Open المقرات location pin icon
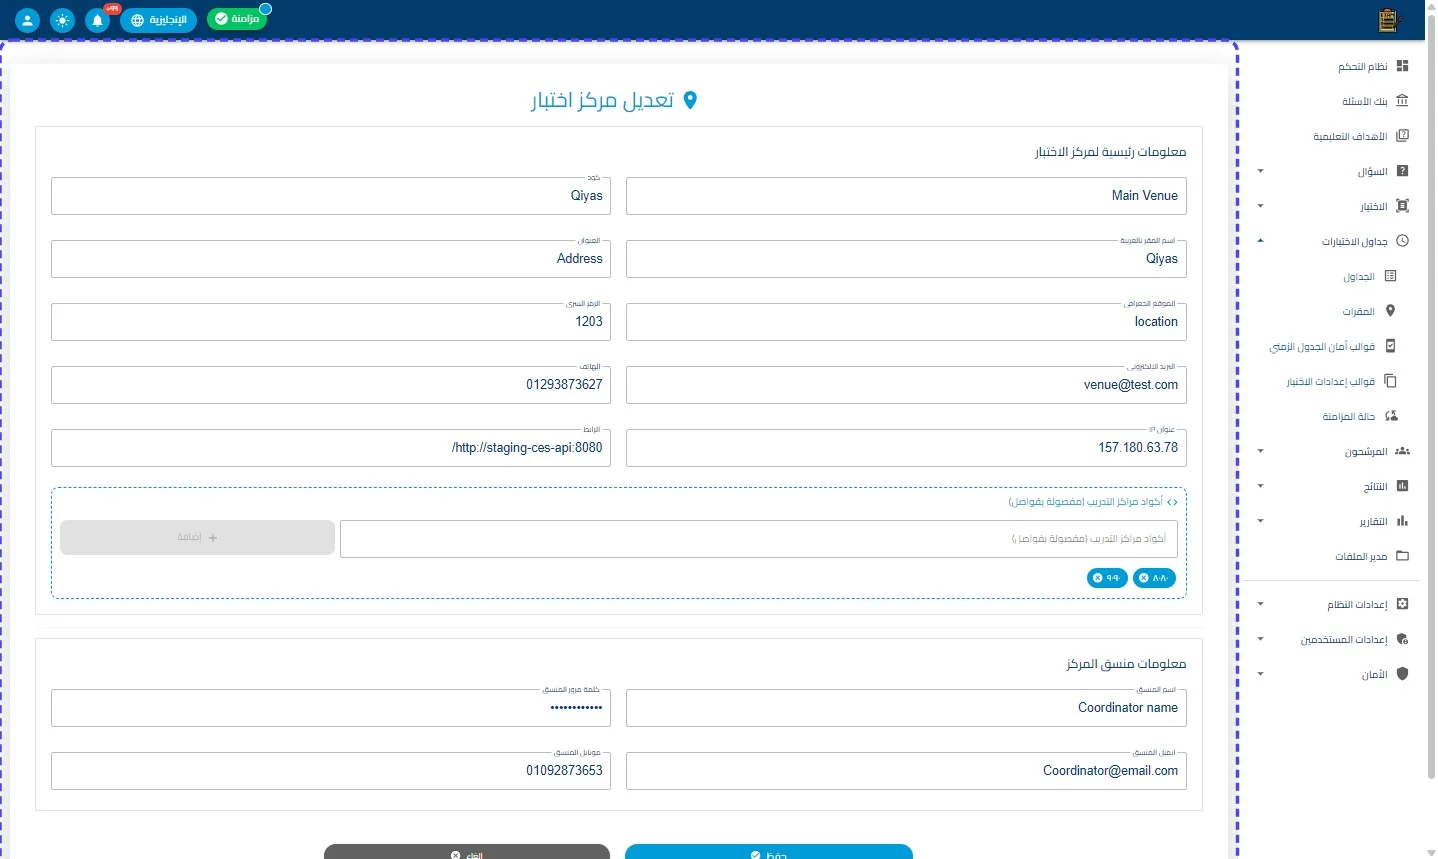Image resolution: width=1438 pixels, height=859 pixels. click(1390, 311)
